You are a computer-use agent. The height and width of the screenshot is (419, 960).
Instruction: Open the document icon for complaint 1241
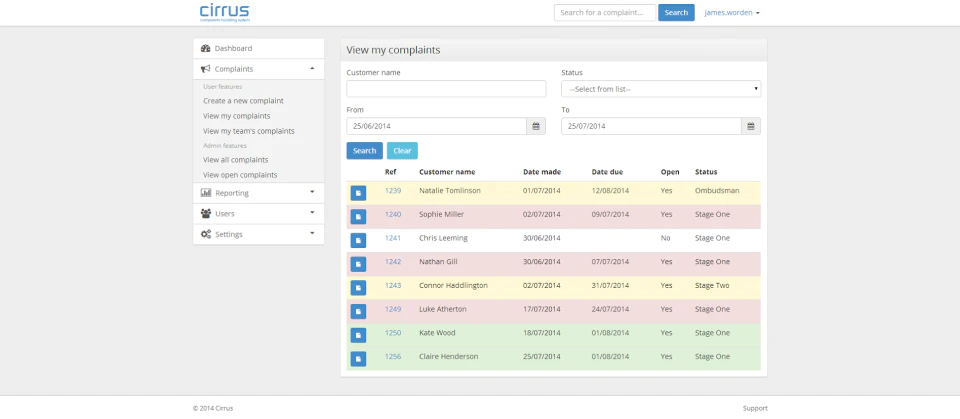pos(358,240)
